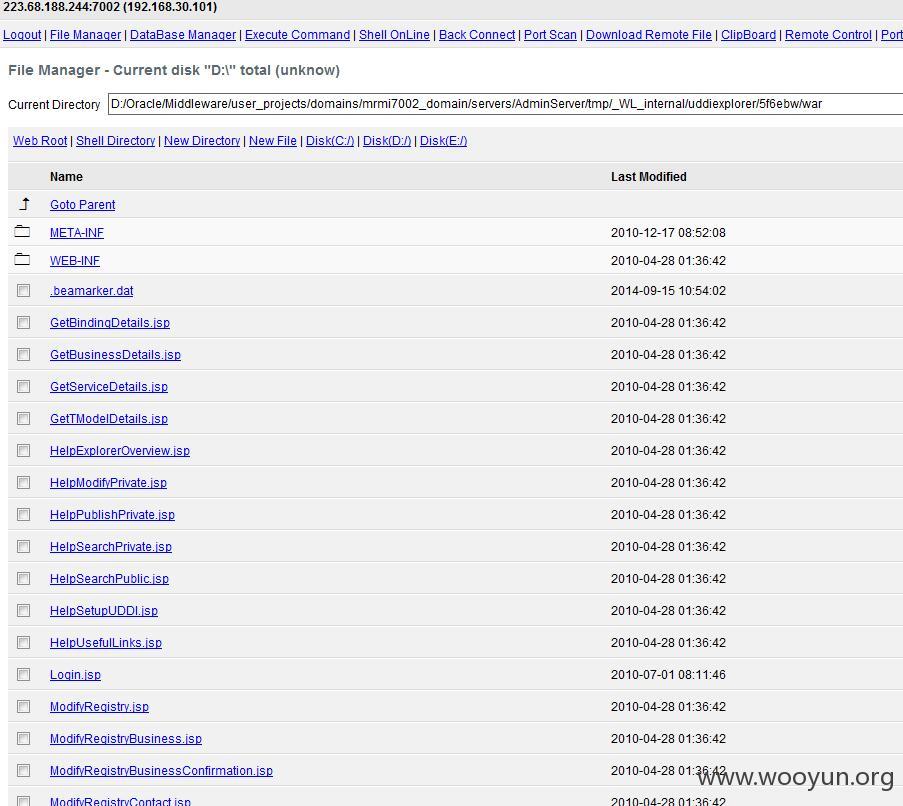Click the 2014-09-15 10:54:02 timestamp
Screen dimensions: 903x806
(x=668, y=290)
